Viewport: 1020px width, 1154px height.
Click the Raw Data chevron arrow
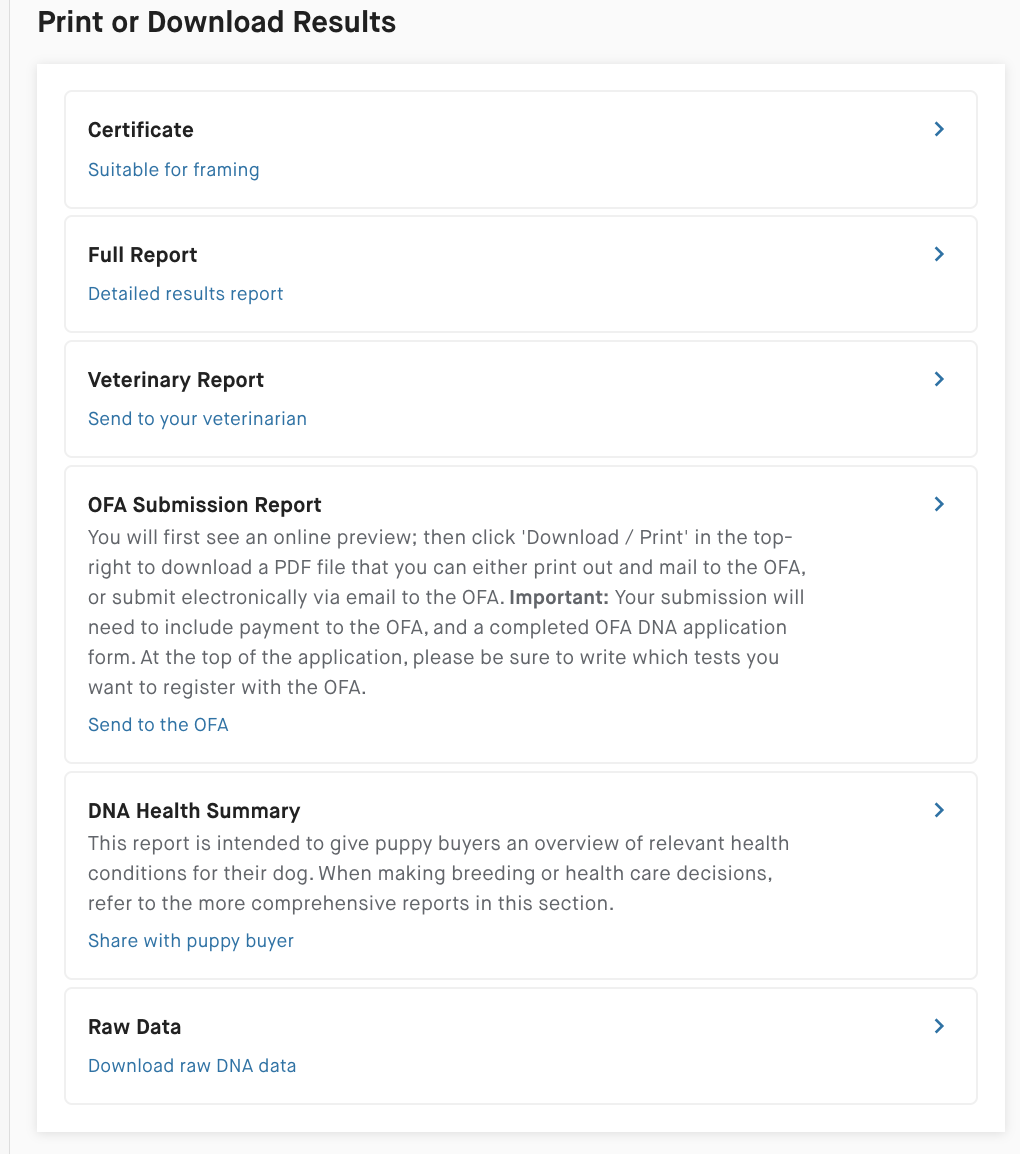[939, 1026]
